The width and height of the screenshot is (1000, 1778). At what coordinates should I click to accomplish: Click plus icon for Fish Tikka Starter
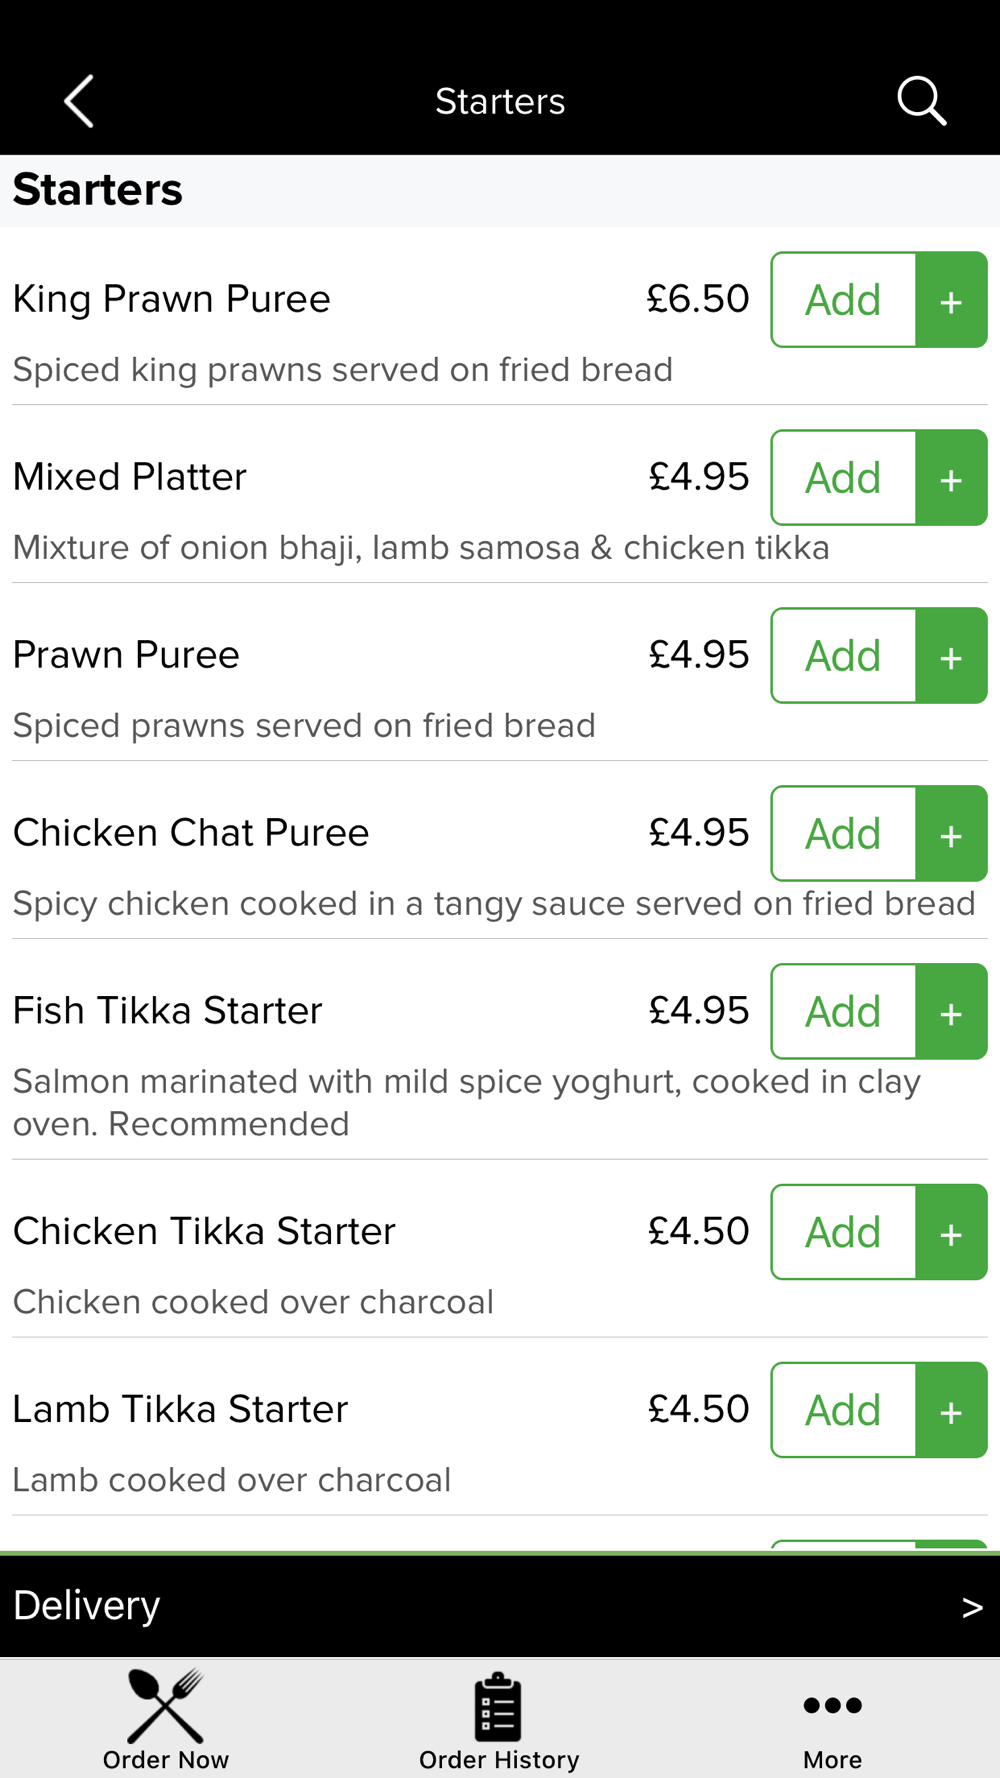coord(951,1012)
